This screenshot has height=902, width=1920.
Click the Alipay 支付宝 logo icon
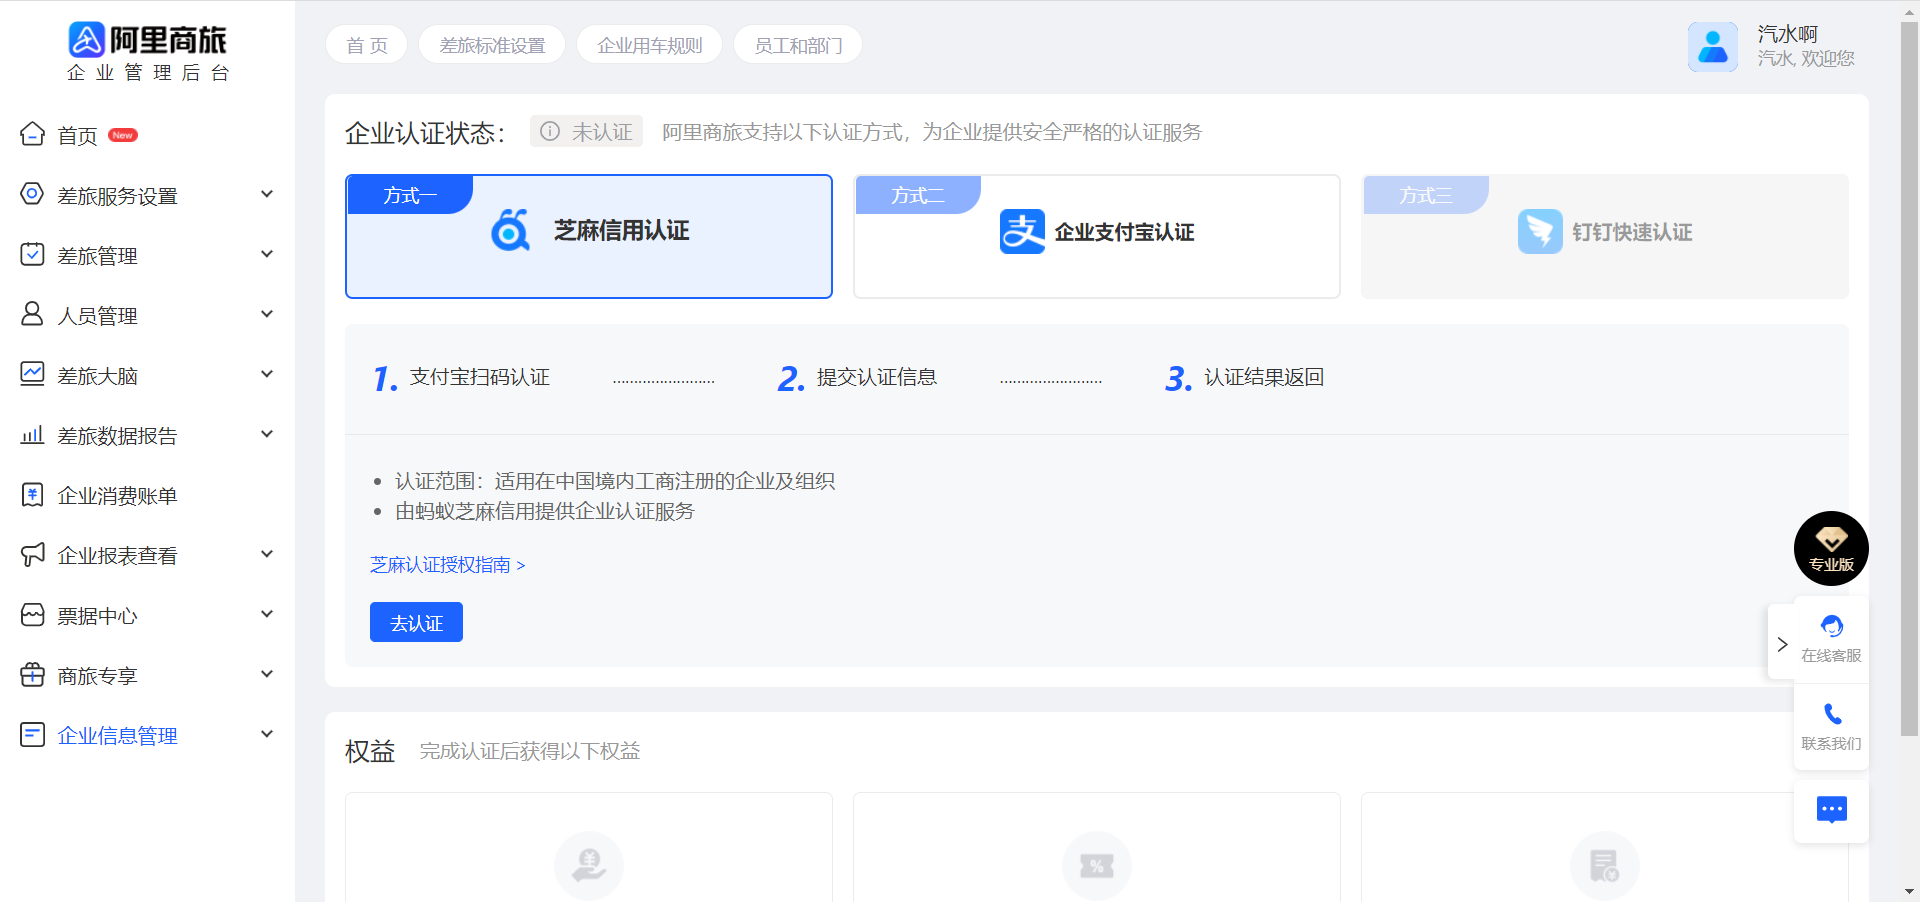(x=1022, y=231)
